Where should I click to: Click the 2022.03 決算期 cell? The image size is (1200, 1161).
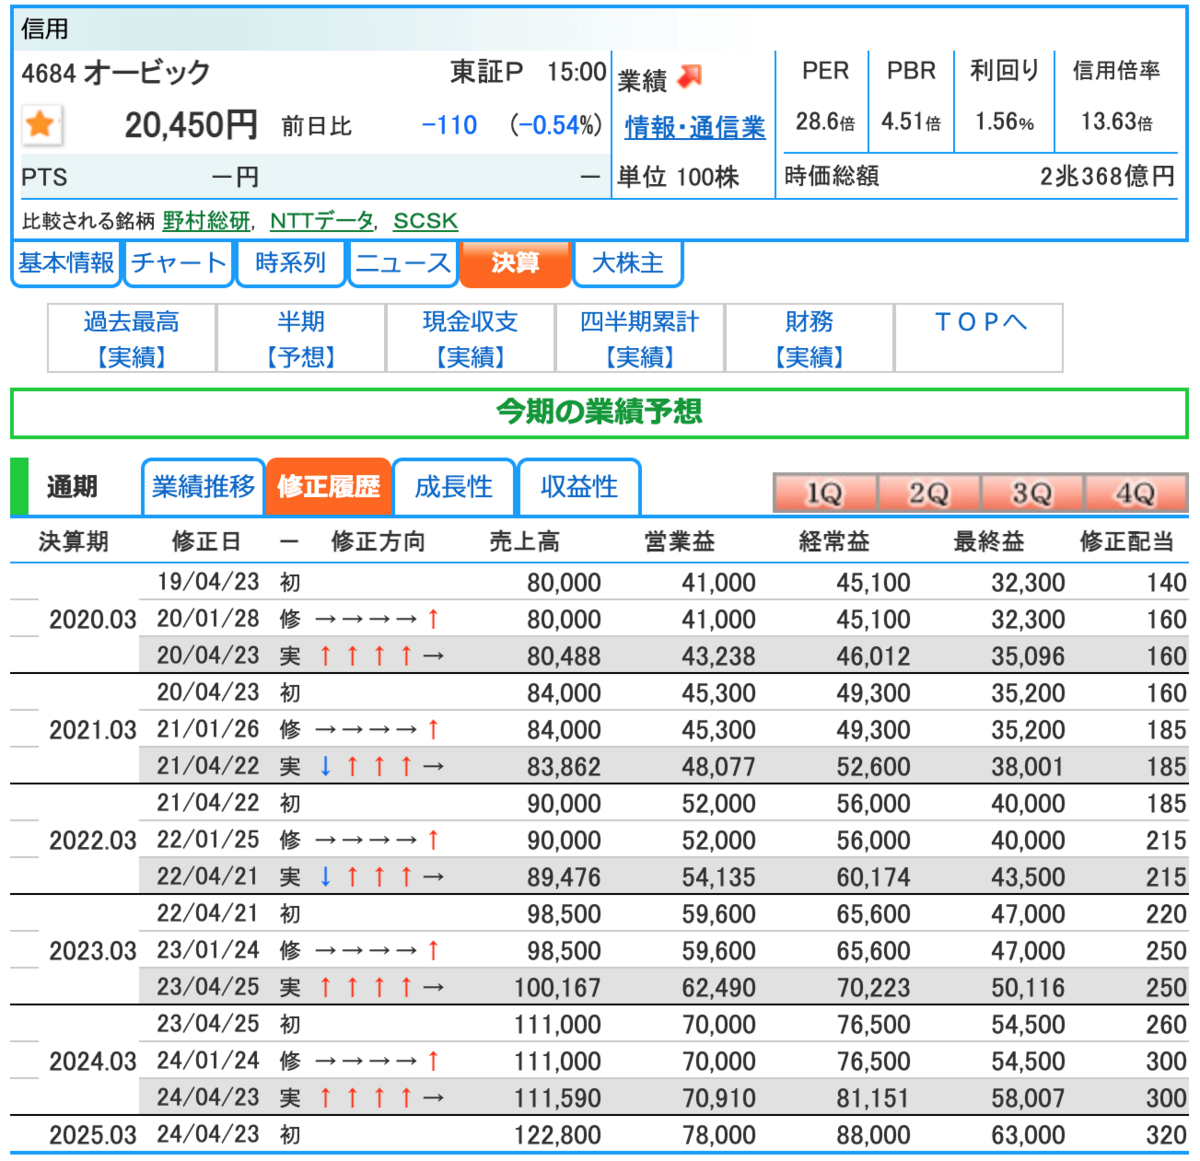(x=92, y=841)
